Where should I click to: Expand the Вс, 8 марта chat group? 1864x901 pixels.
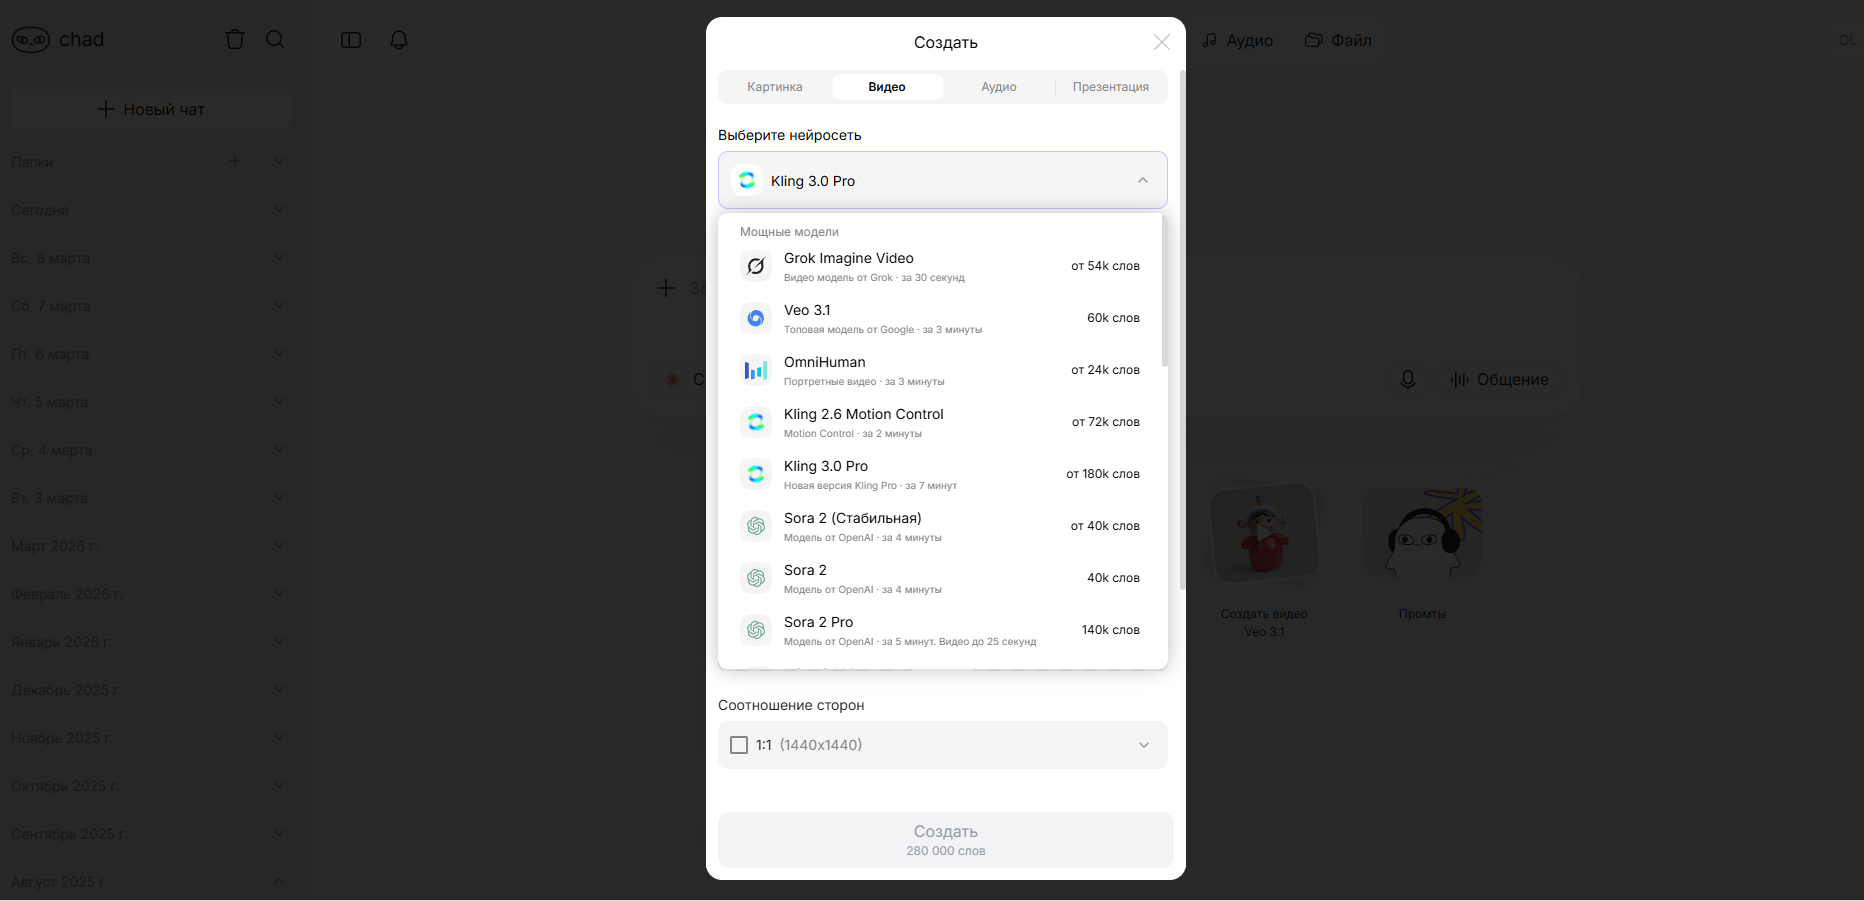(x=279, y=257)
